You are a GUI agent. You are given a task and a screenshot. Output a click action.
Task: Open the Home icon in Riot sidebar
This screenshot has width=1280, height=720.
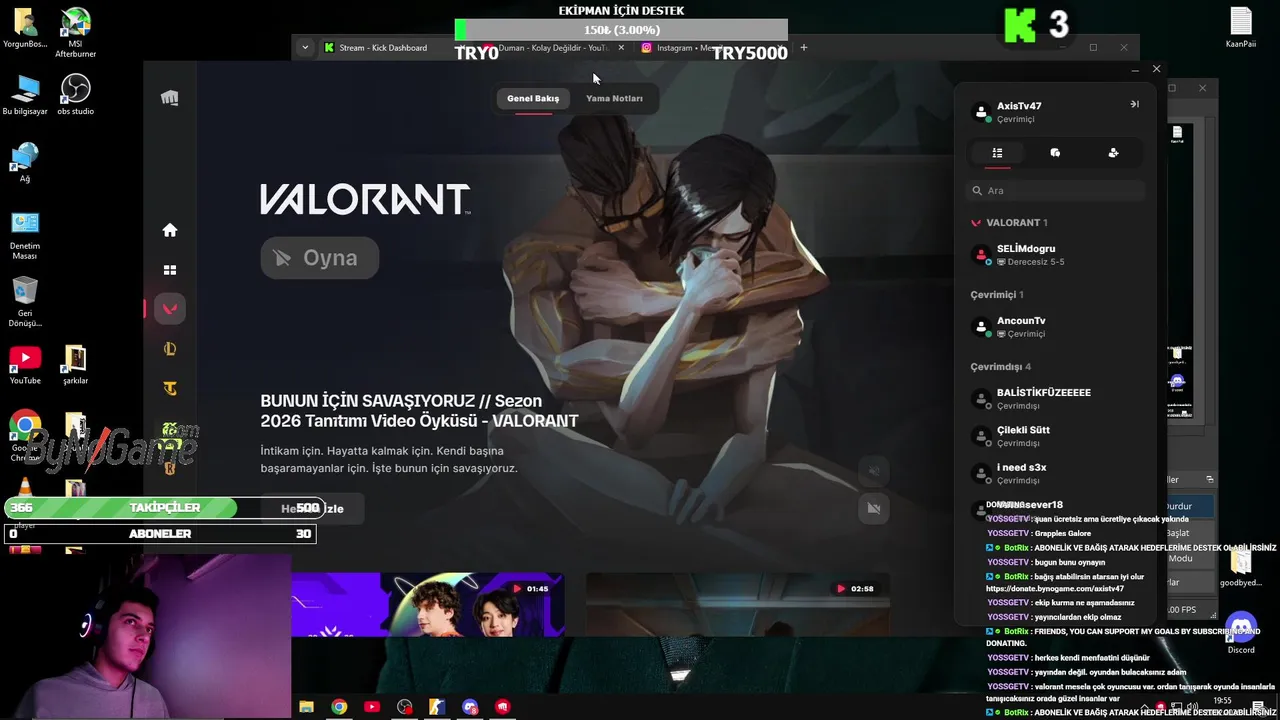pyautogui.click(x=170, y=230)
